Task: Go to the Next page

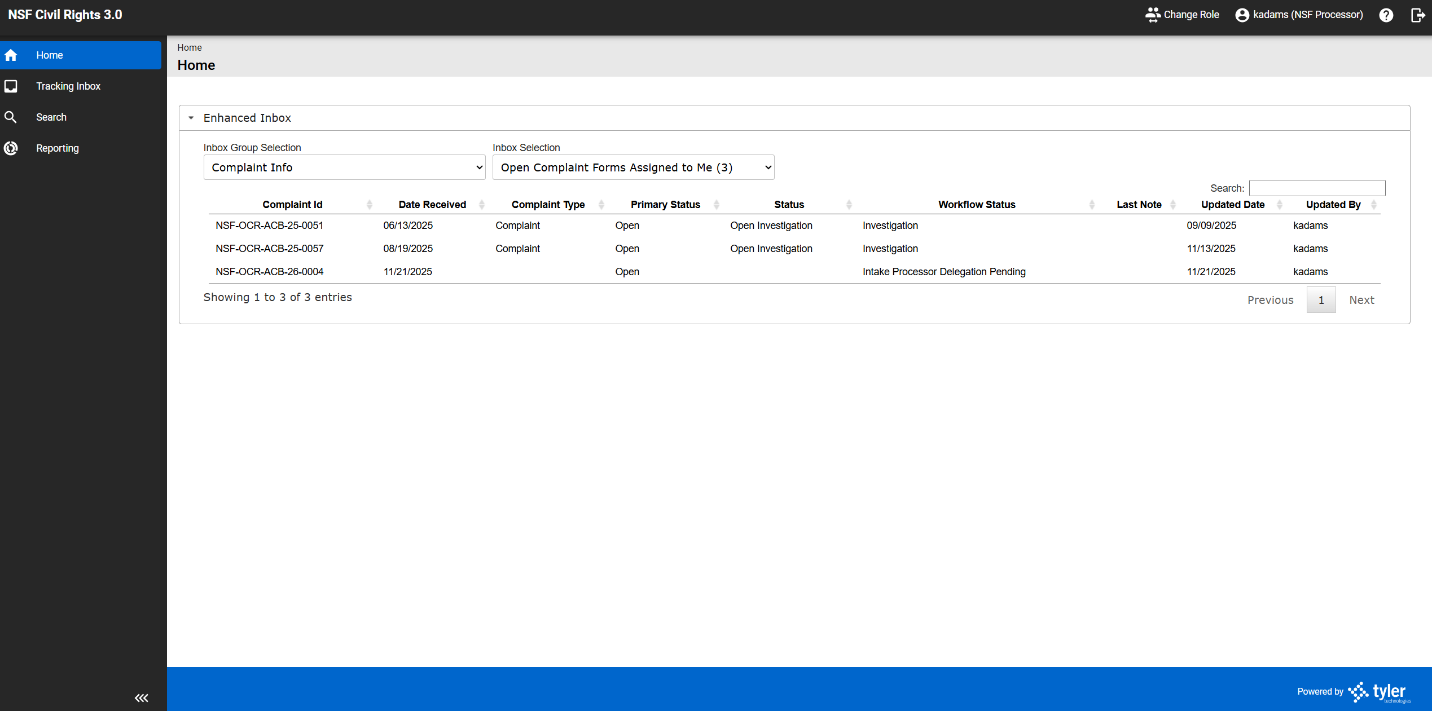Action: [x=1361, y=300]
